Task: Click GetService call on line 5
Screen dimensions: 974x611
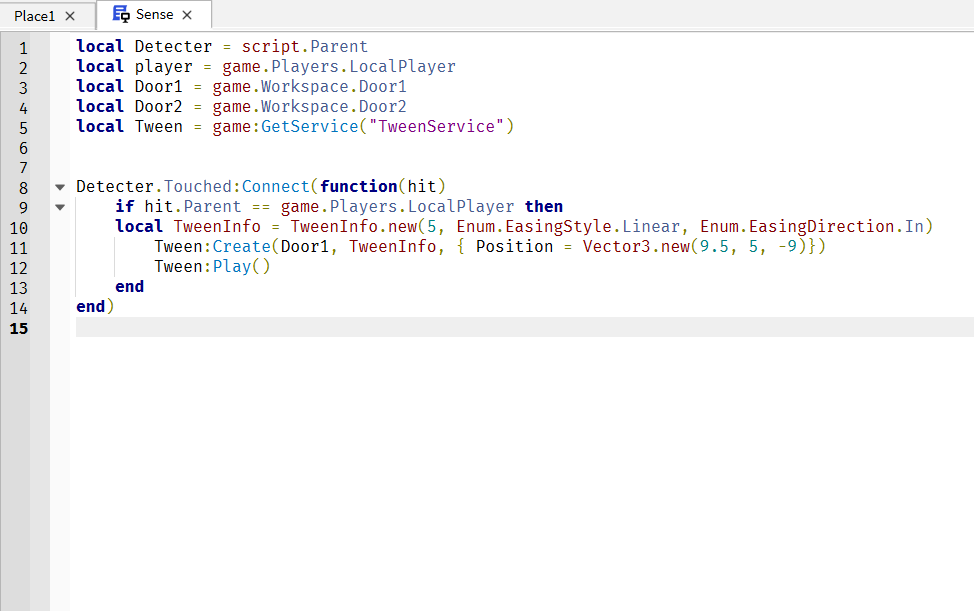Action: click(x=309, y=126)
